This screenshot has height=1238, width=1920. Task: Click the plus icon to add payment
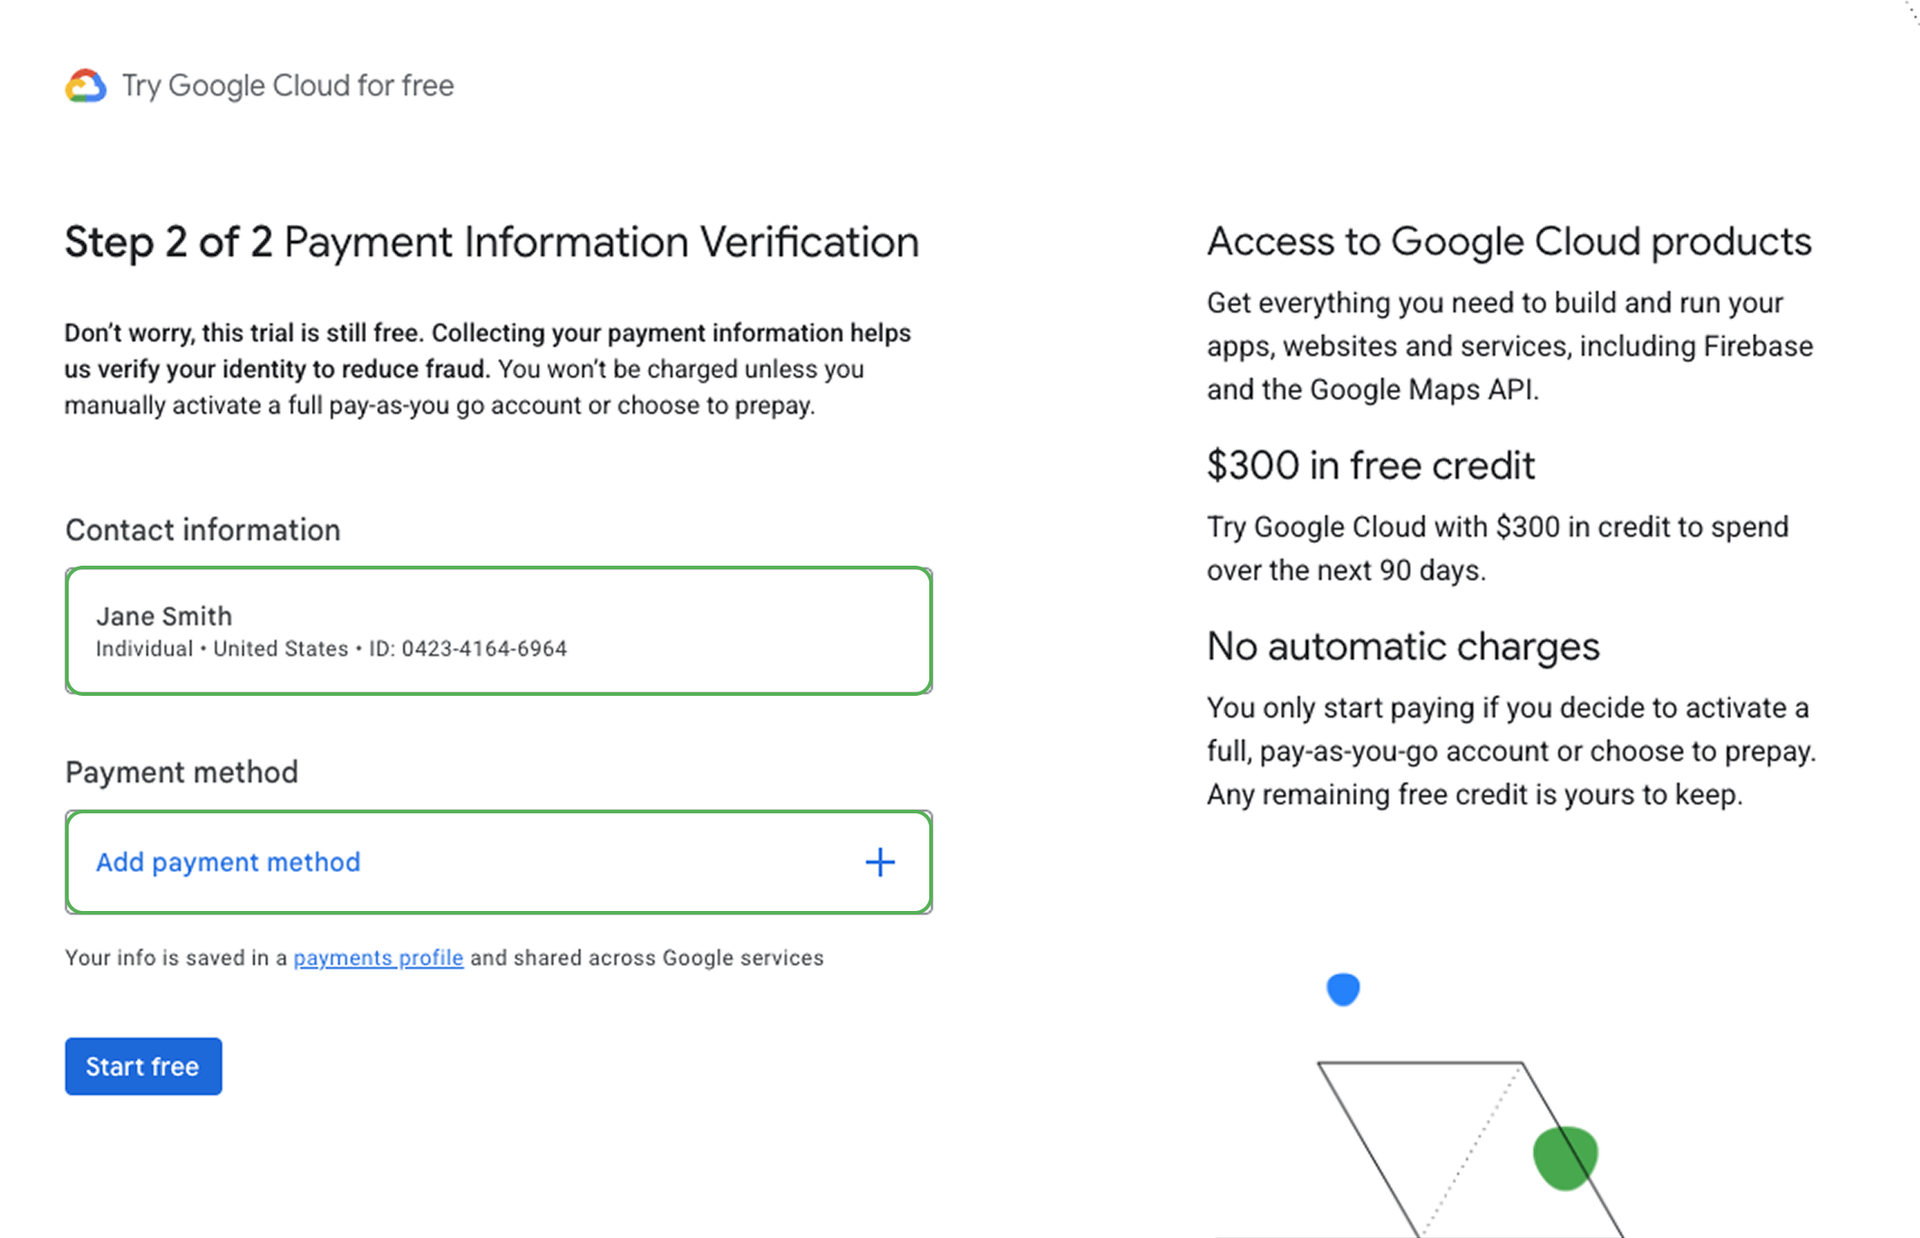point(880,862)
